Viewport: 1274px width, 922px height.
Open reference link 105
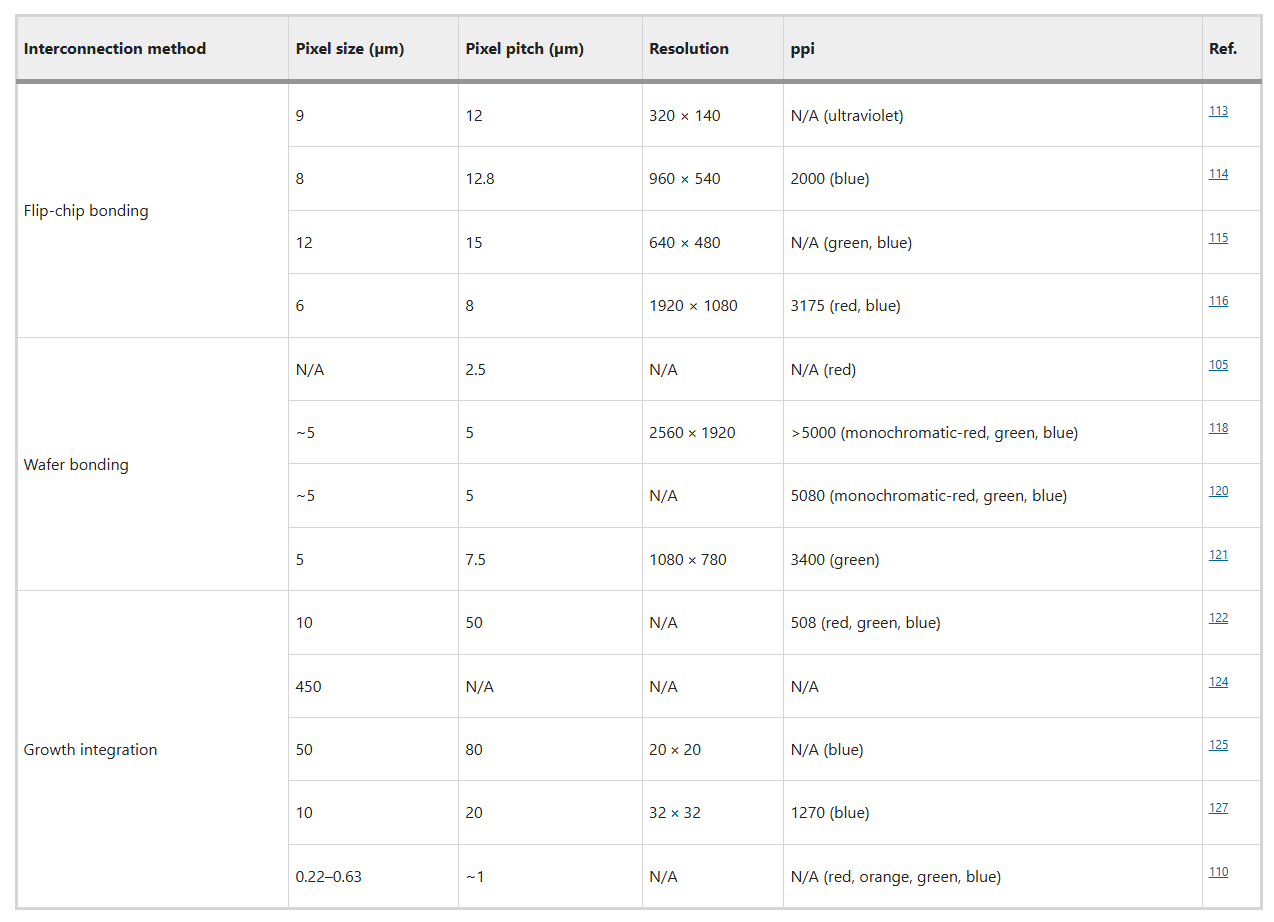tap(1218, 365)
